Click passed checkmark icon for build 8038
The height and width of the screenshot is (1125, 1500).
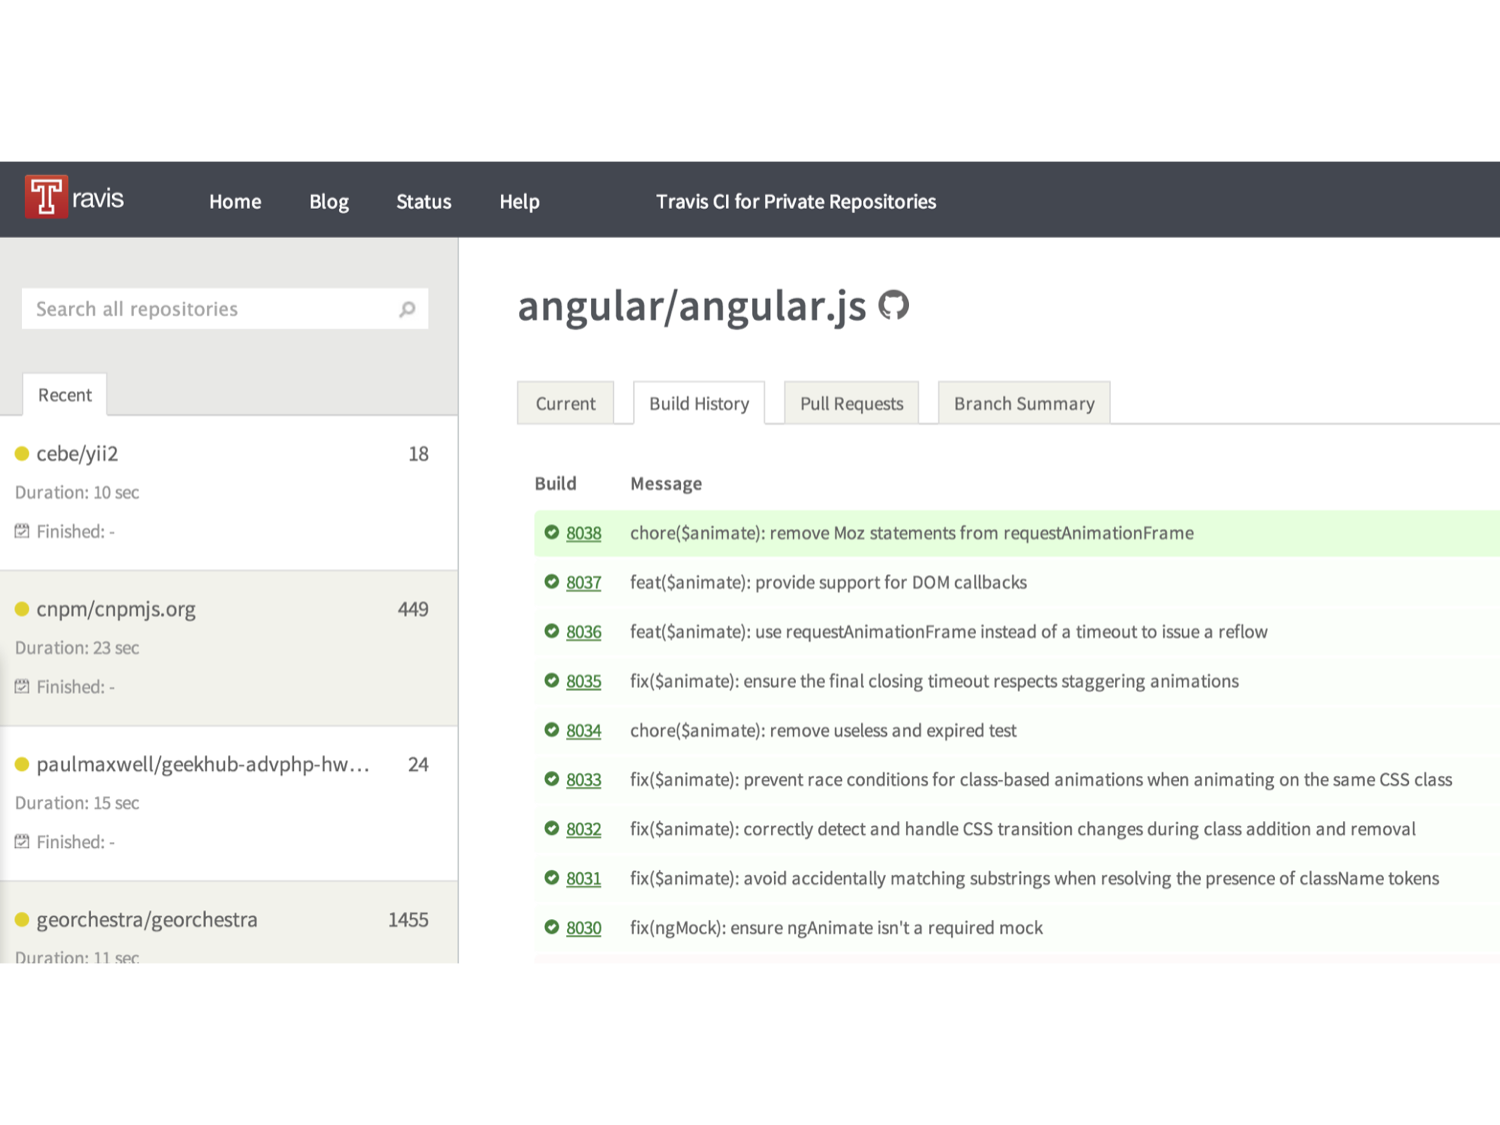(x=551, y=532)
